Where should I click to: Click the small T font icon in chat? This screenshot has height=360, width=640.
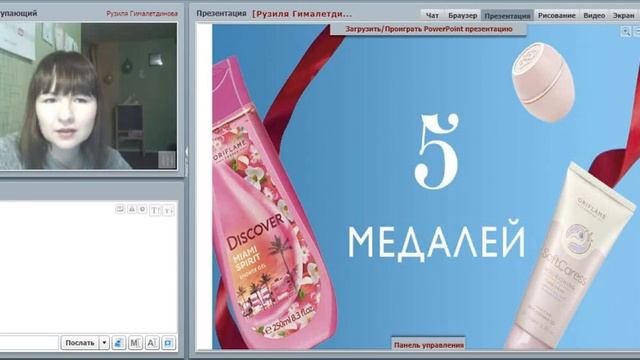(169, 210)
